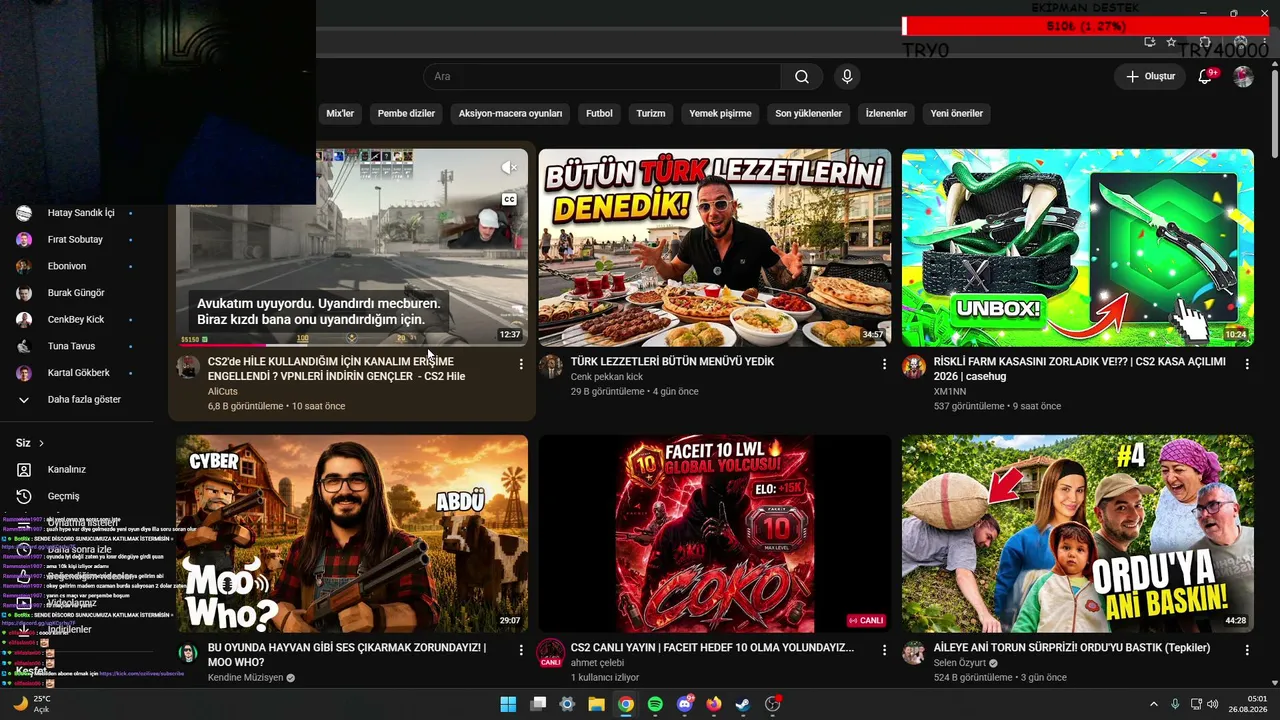The width and height of the screenshot is (1280, 720).
Task: Open options for the CS2 CANLI YAYIN video
Action: [884, 650]
